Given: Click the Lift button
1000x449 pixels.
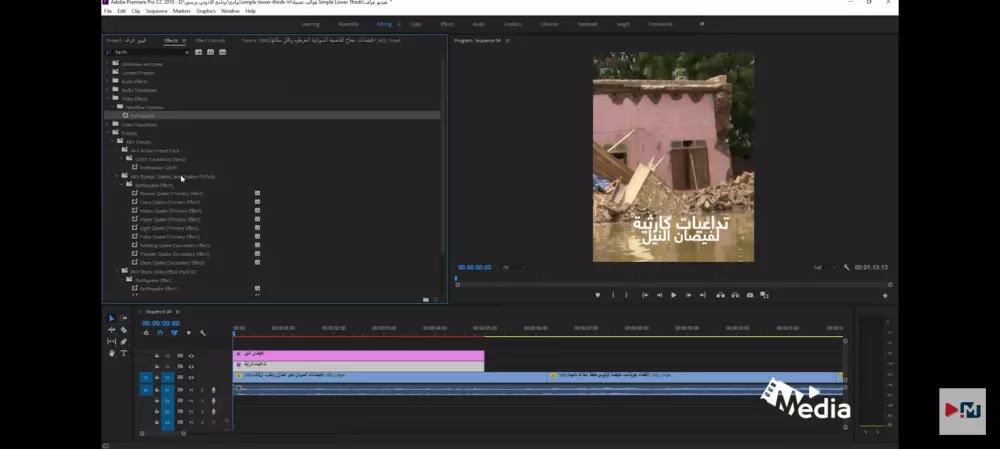Looking at the screenshot, I should (x=720, y=295).
